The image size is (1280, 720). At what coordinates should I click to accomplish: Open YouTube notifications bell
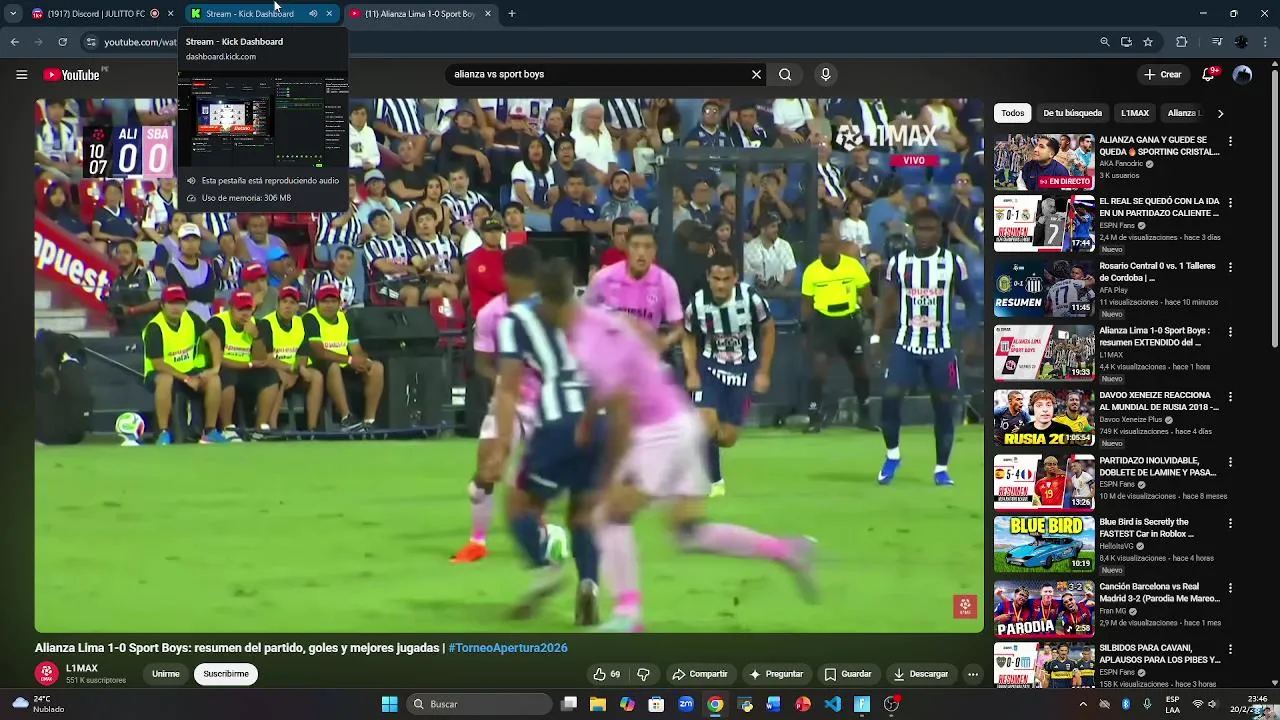1209,74
